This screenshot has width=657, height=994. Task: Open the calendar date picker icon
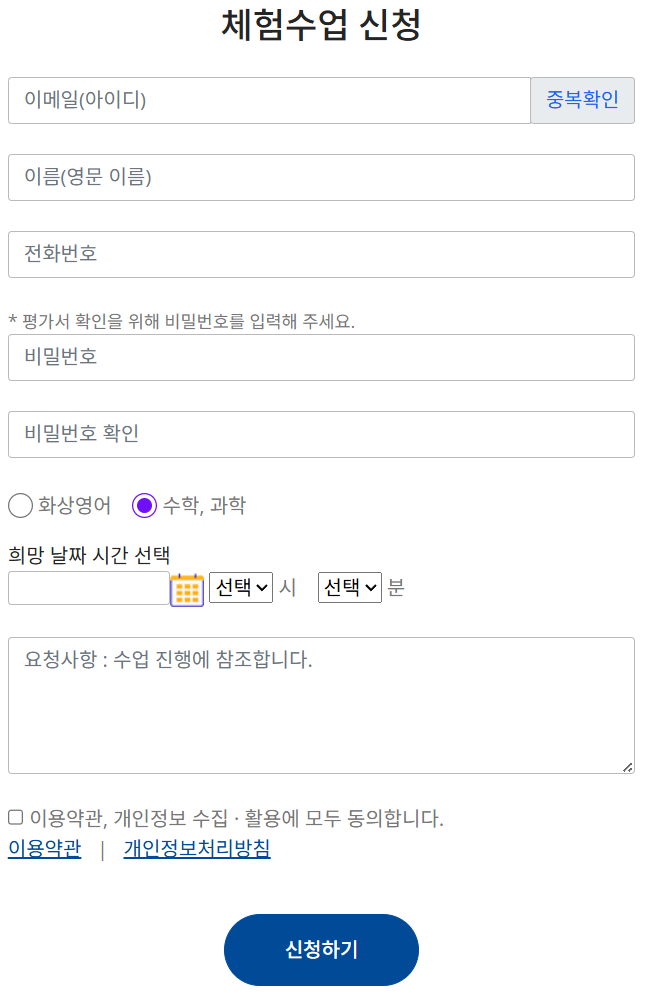(x=187, y=590)
